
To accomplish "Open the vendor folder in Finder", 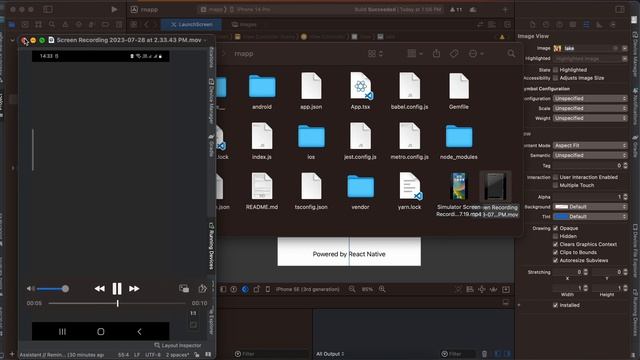I will (360, 191).
